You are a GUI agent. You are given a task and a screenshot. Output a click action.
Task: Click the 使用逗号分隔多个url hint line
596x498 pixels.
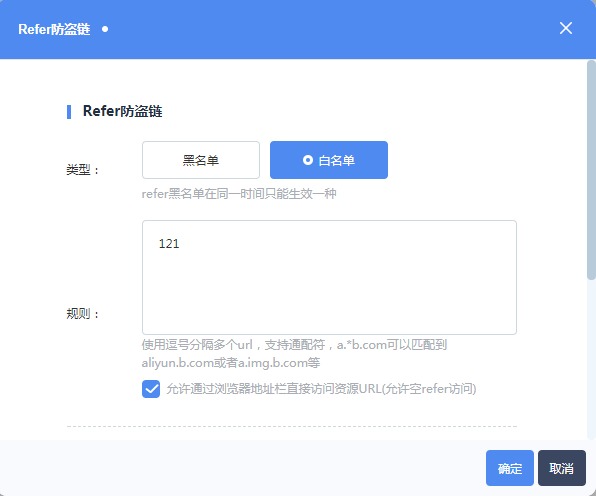click(294, 345)
